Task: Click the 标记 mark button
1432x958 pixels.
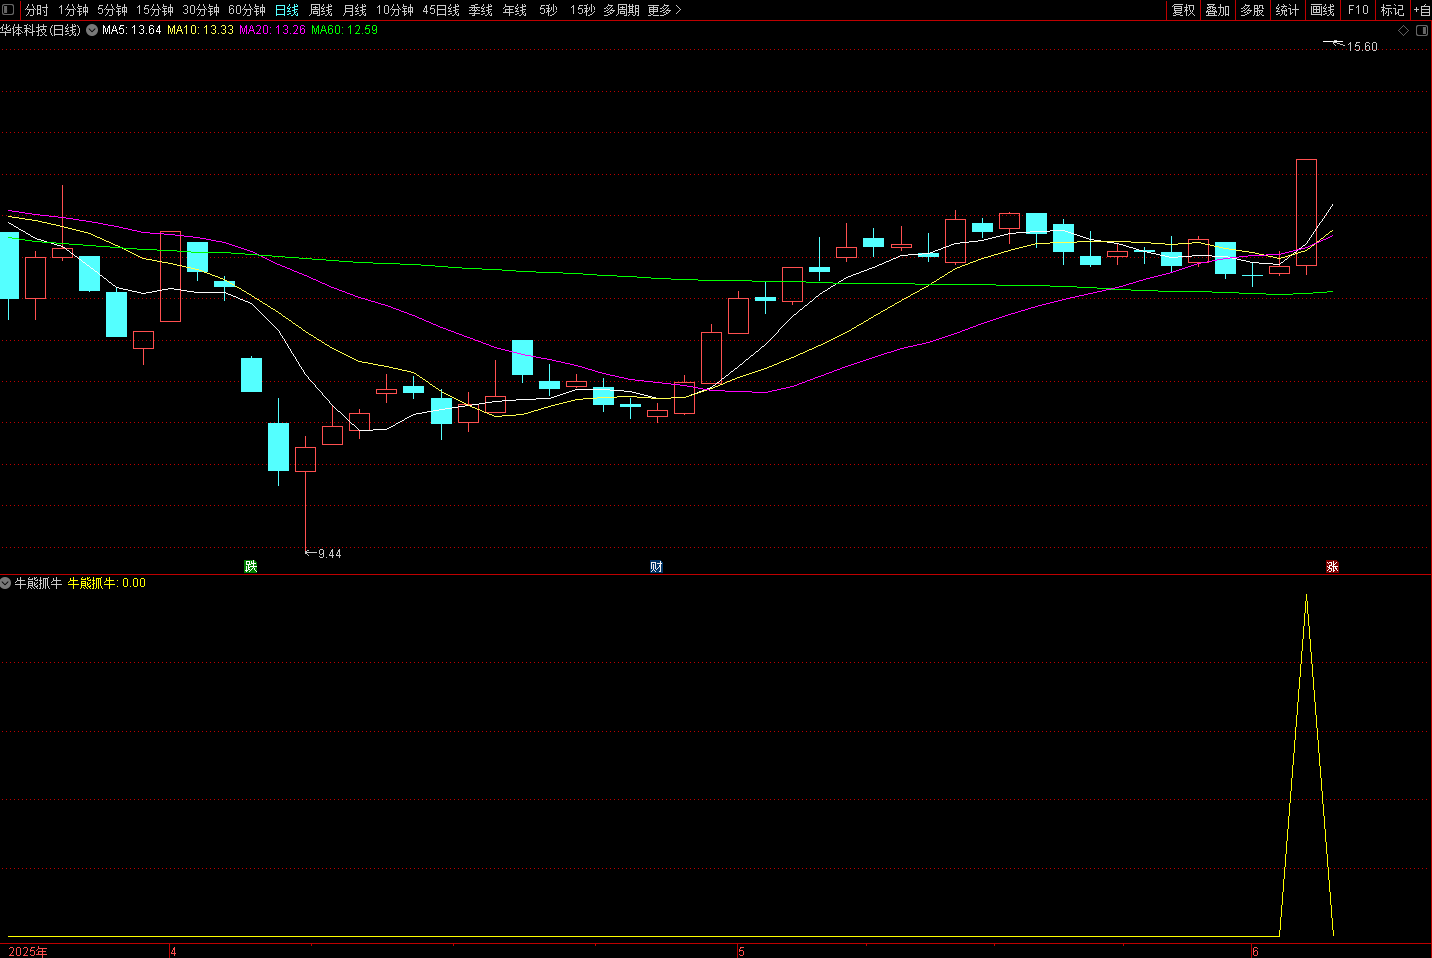Action: (1393, 10)
